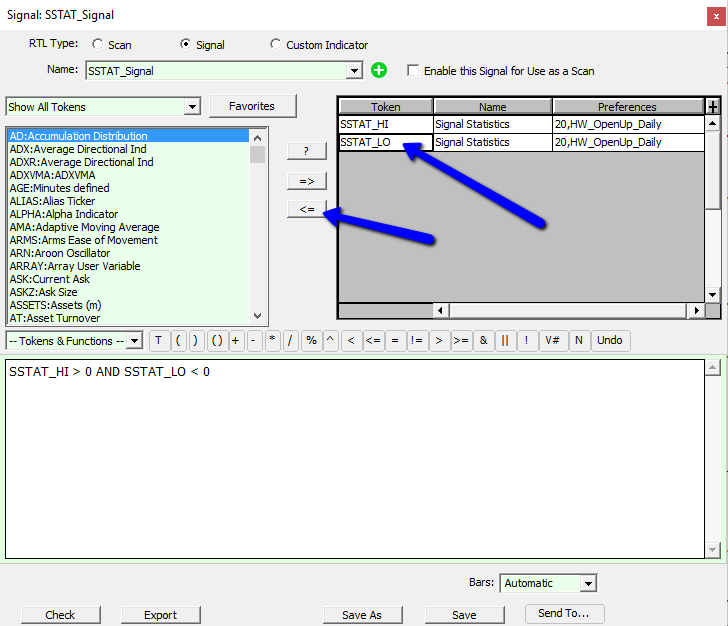The image size is (728, 626).
Task: Insert the plus operator
Action: pos(236,340)
